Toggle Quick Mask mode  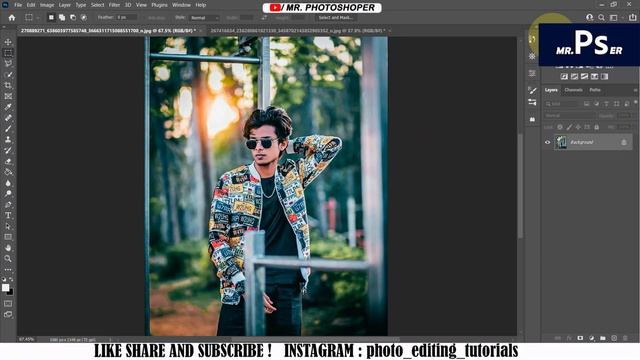tap(8, 304)
